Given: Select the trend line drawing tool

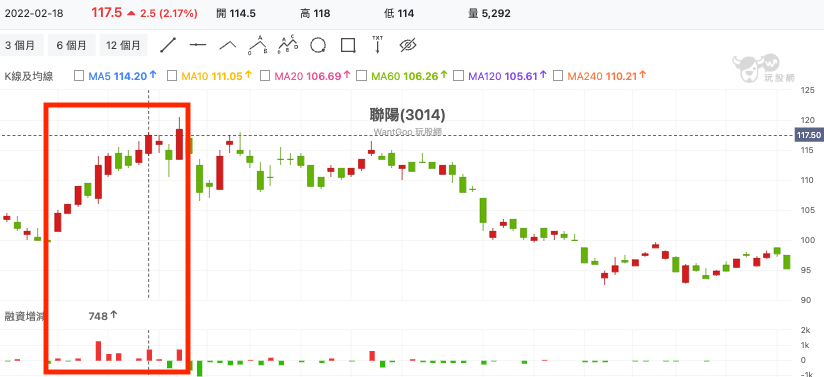Looking at the screenshot, I should [168, 45].
